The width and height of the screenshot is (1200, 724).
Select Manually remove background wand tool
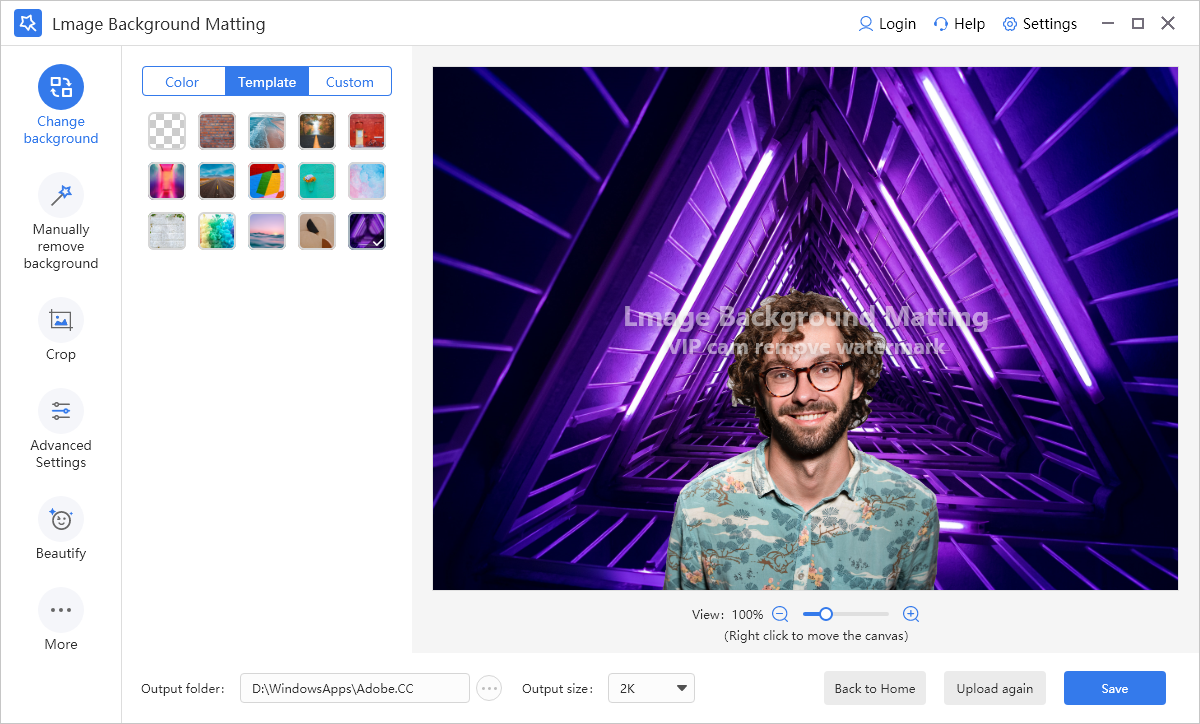pyautogui.click(x=61, y=195)
